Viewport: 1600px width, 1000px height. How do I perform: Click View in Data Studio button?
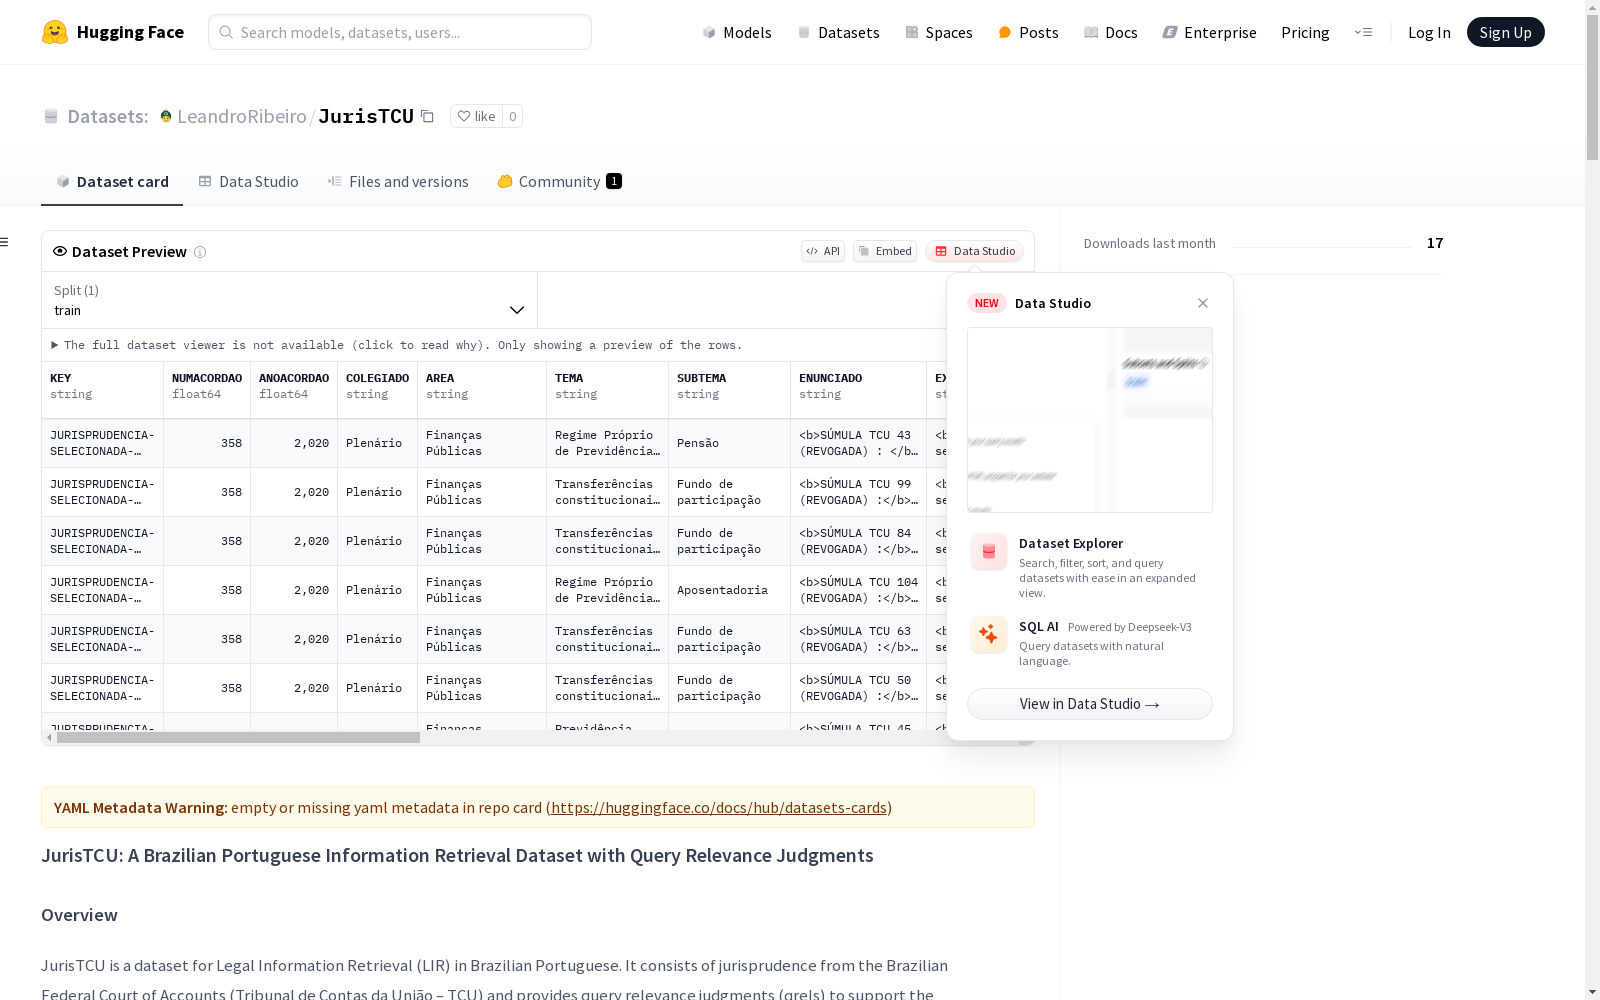pos(1090,704)
